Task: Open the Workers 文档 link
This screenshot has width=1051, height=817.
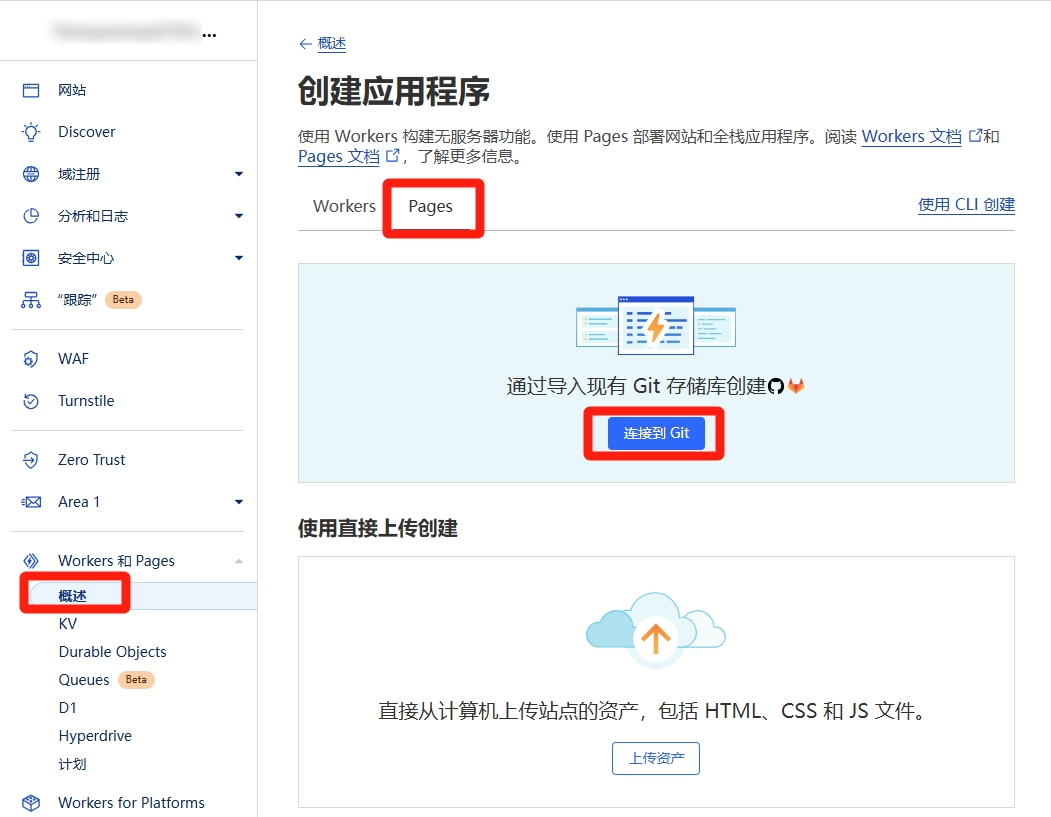Action: click(x=911, y=136)
